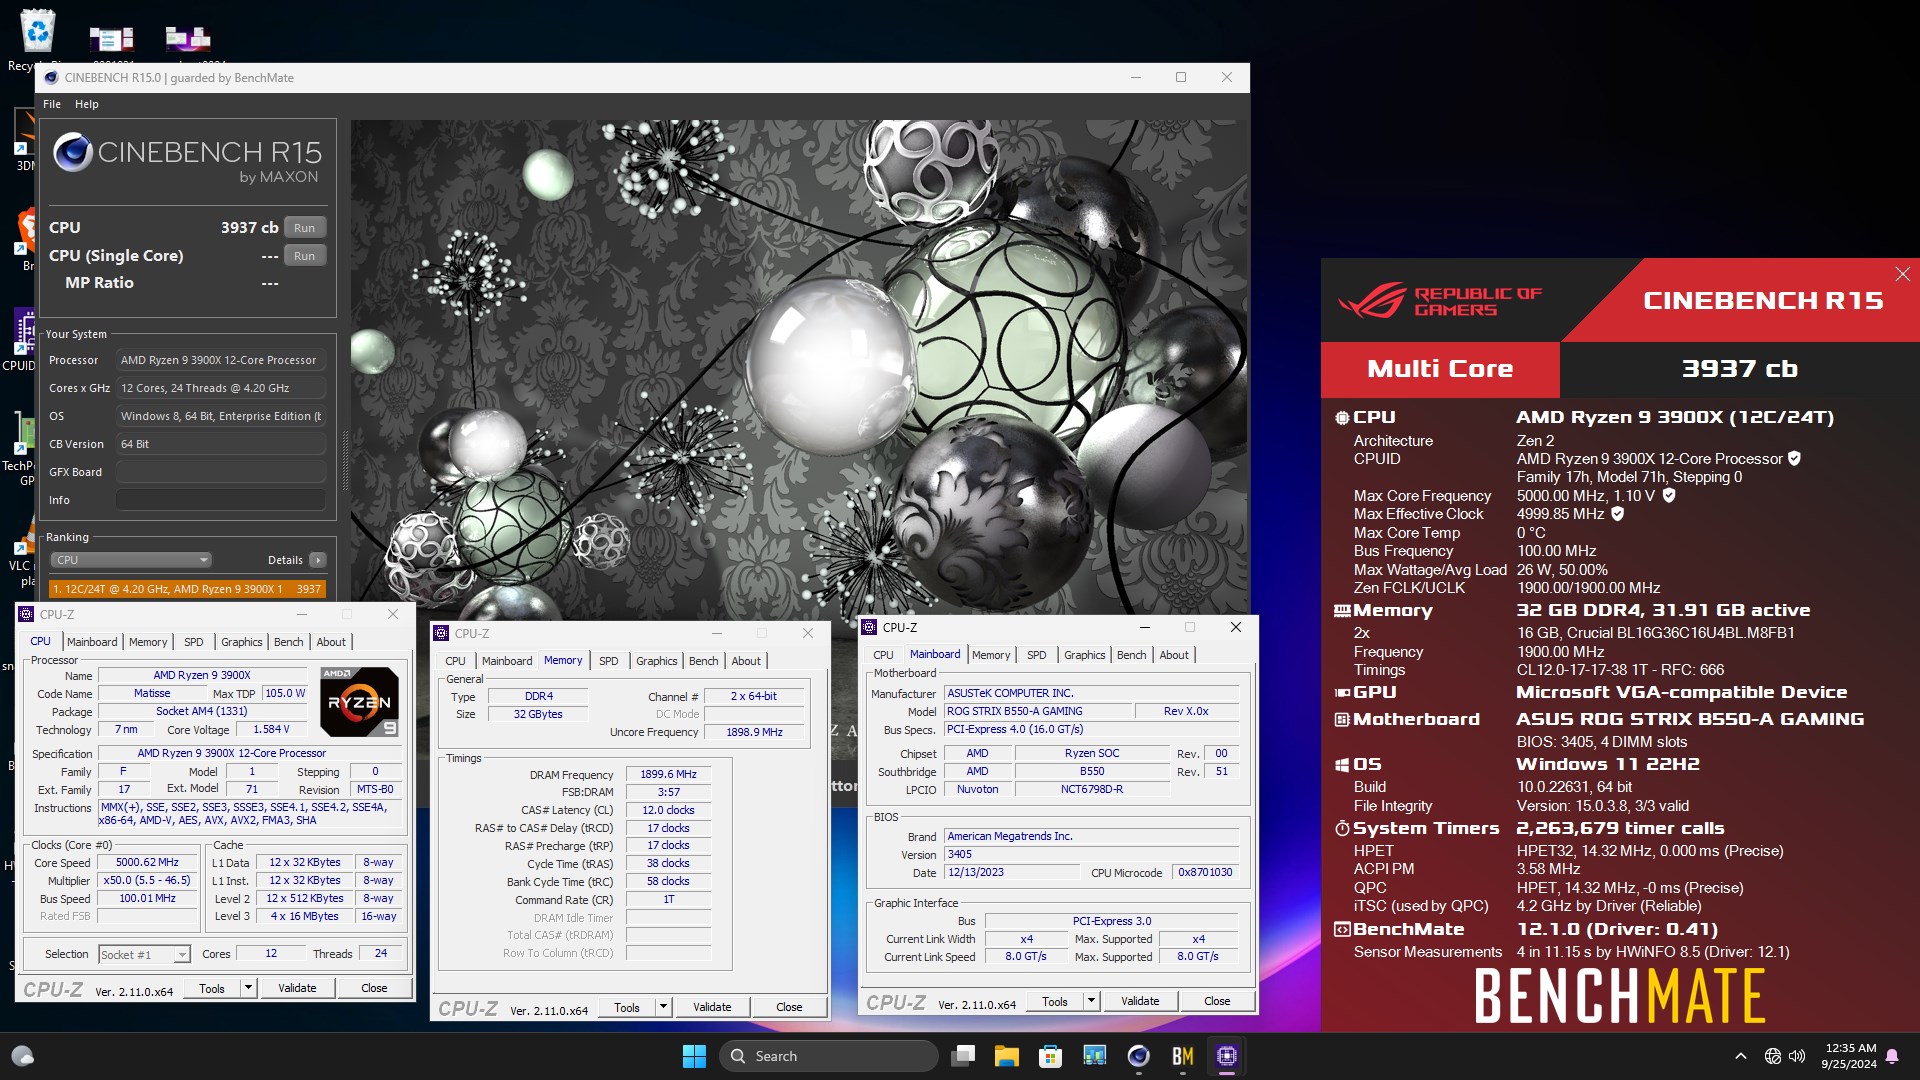Click the ranking Details arrow button
This screenshot has width=1920, height=1080.
tap(318, 560)
